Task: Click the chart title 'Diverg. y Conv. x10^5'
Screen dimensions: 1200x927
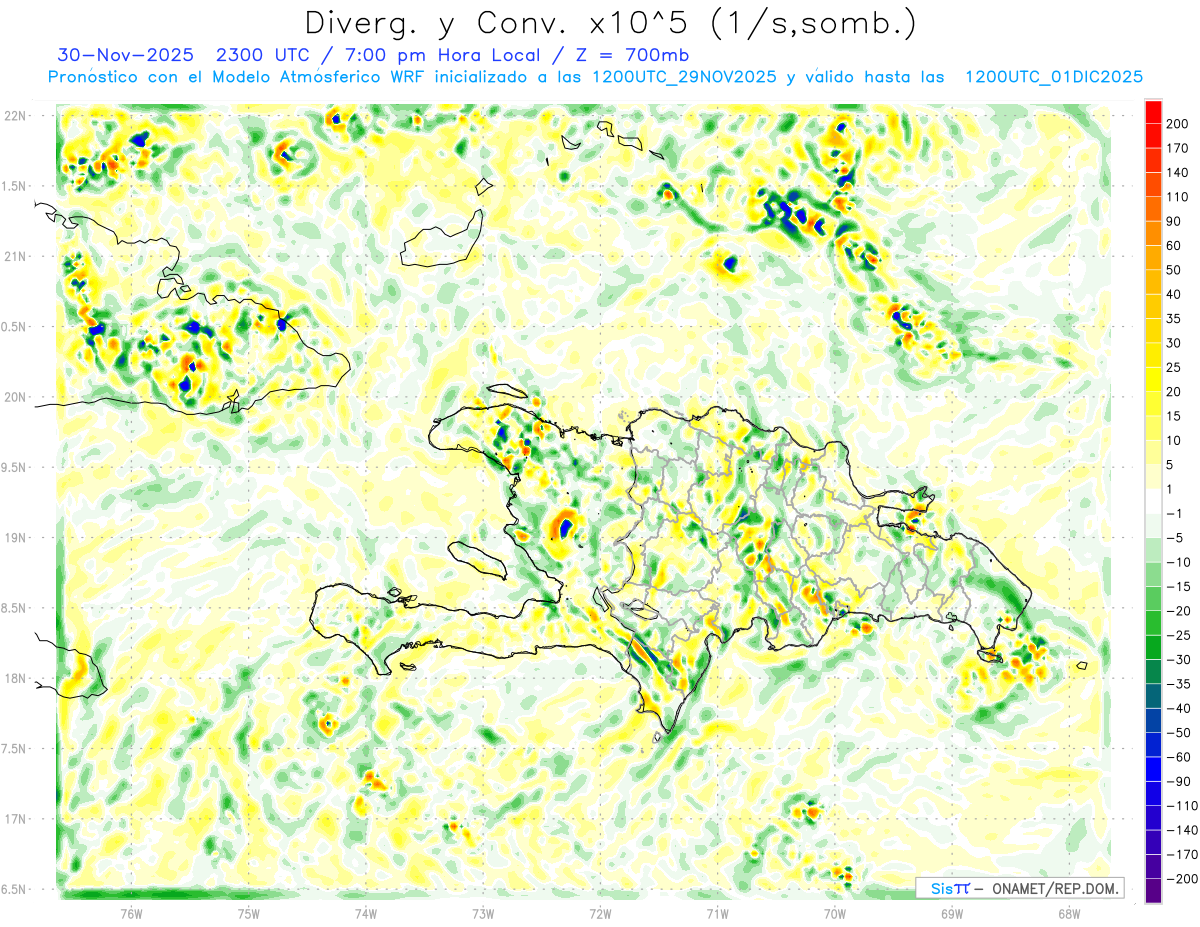Action: (505, 22)
